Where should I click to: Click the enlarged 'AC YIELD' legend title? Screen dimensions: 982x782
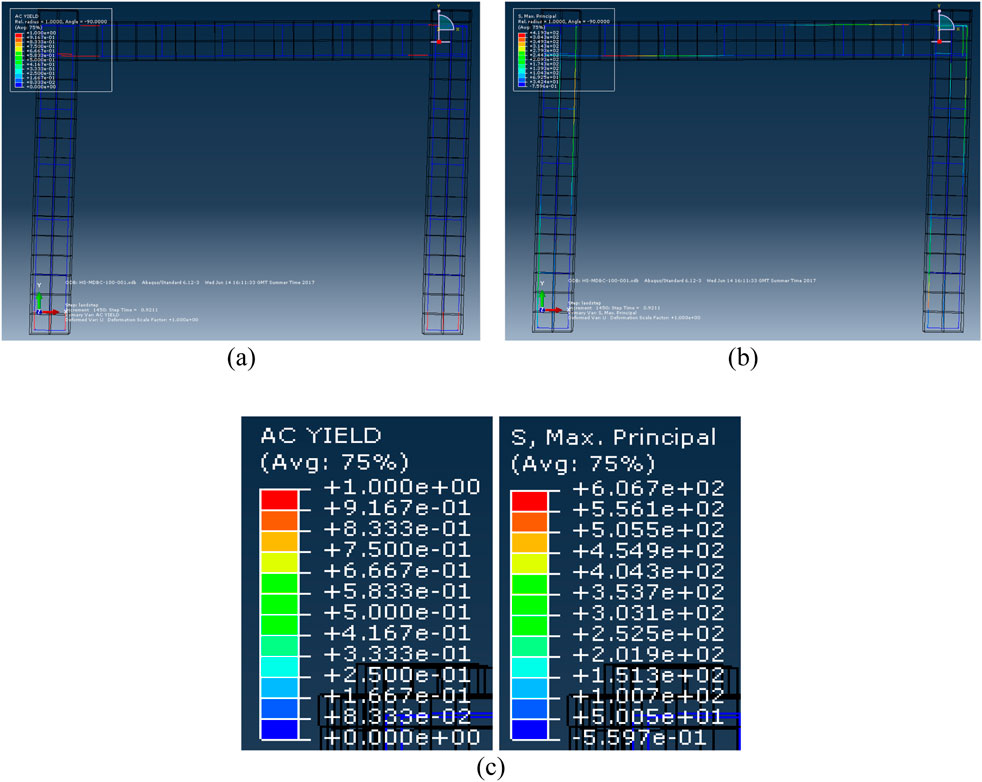click(321, 436)
